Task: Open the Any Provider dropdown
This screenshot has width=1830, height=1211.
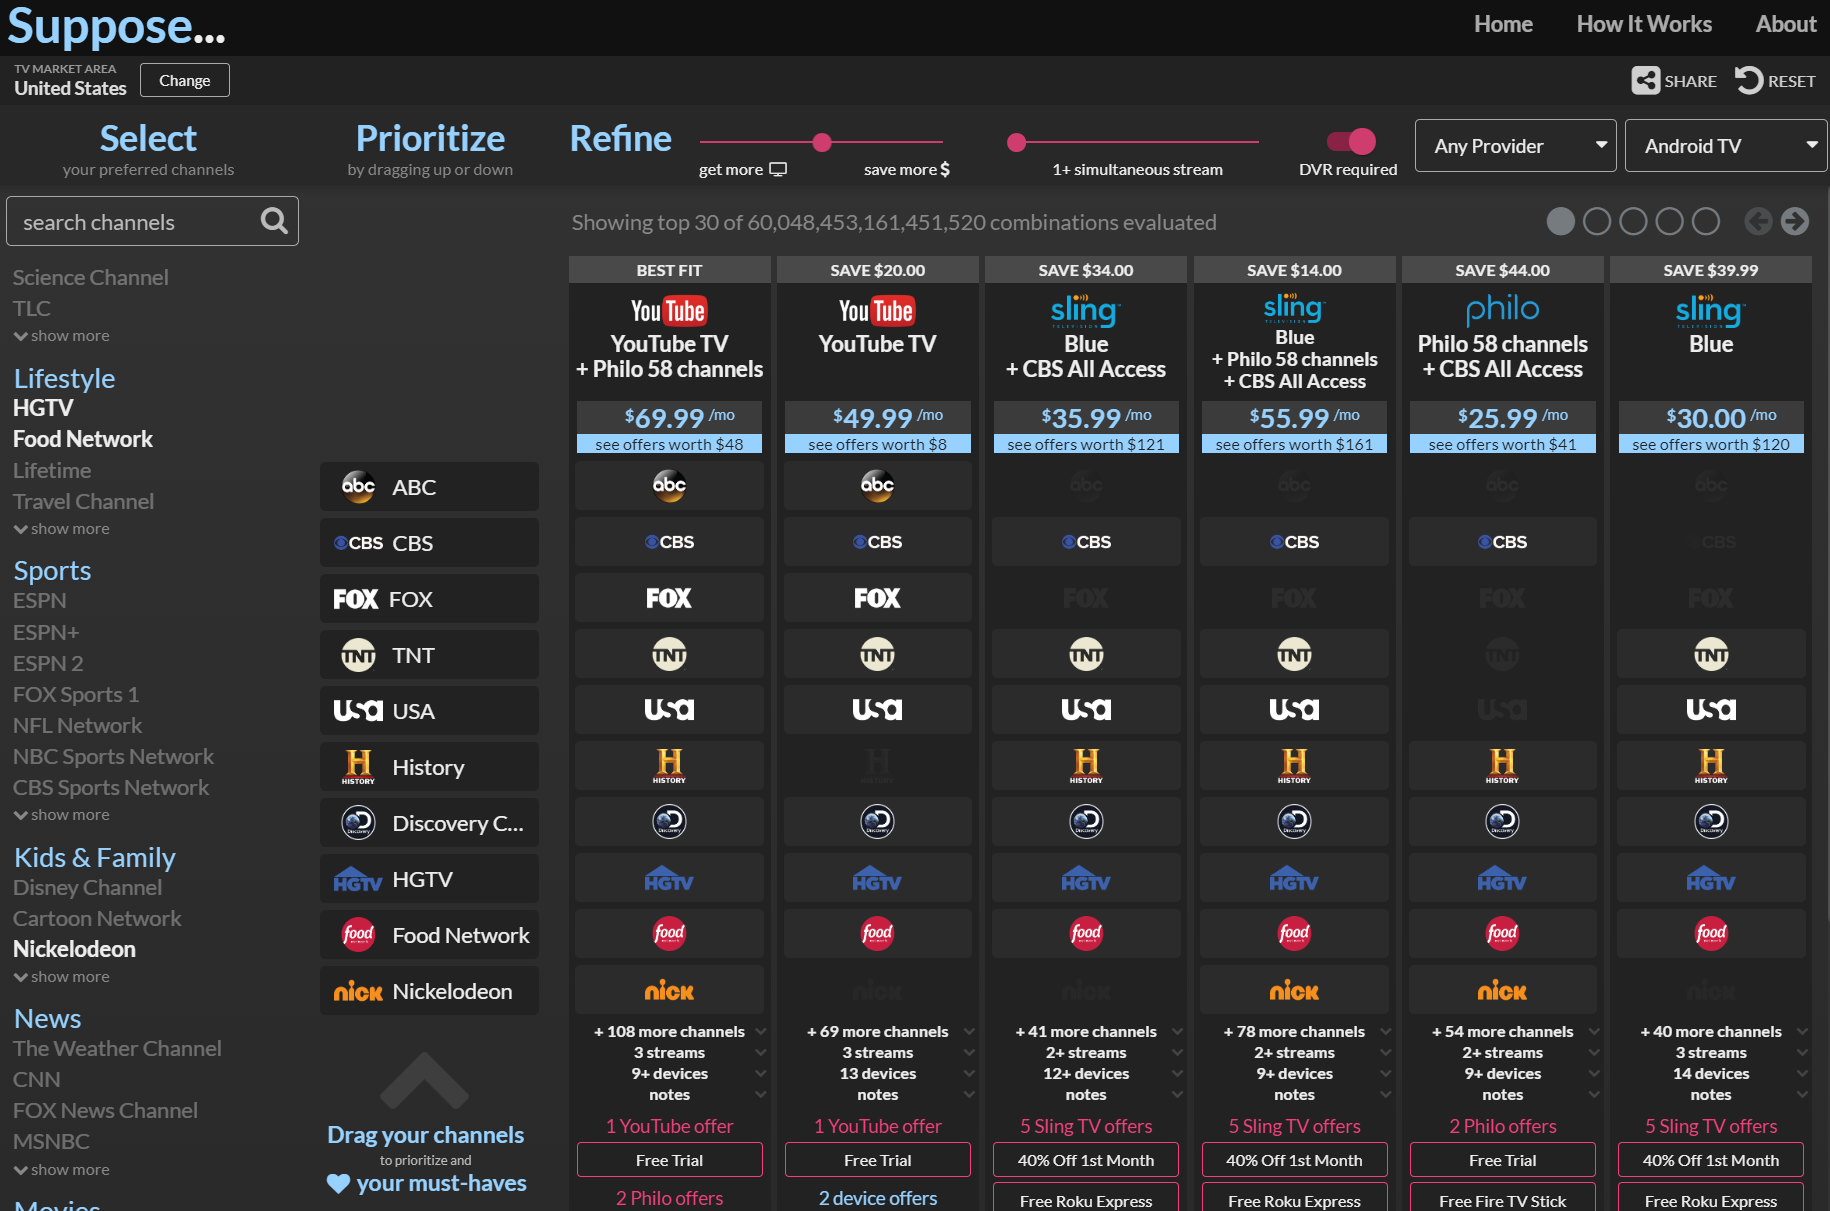Action: point(1516,146)
